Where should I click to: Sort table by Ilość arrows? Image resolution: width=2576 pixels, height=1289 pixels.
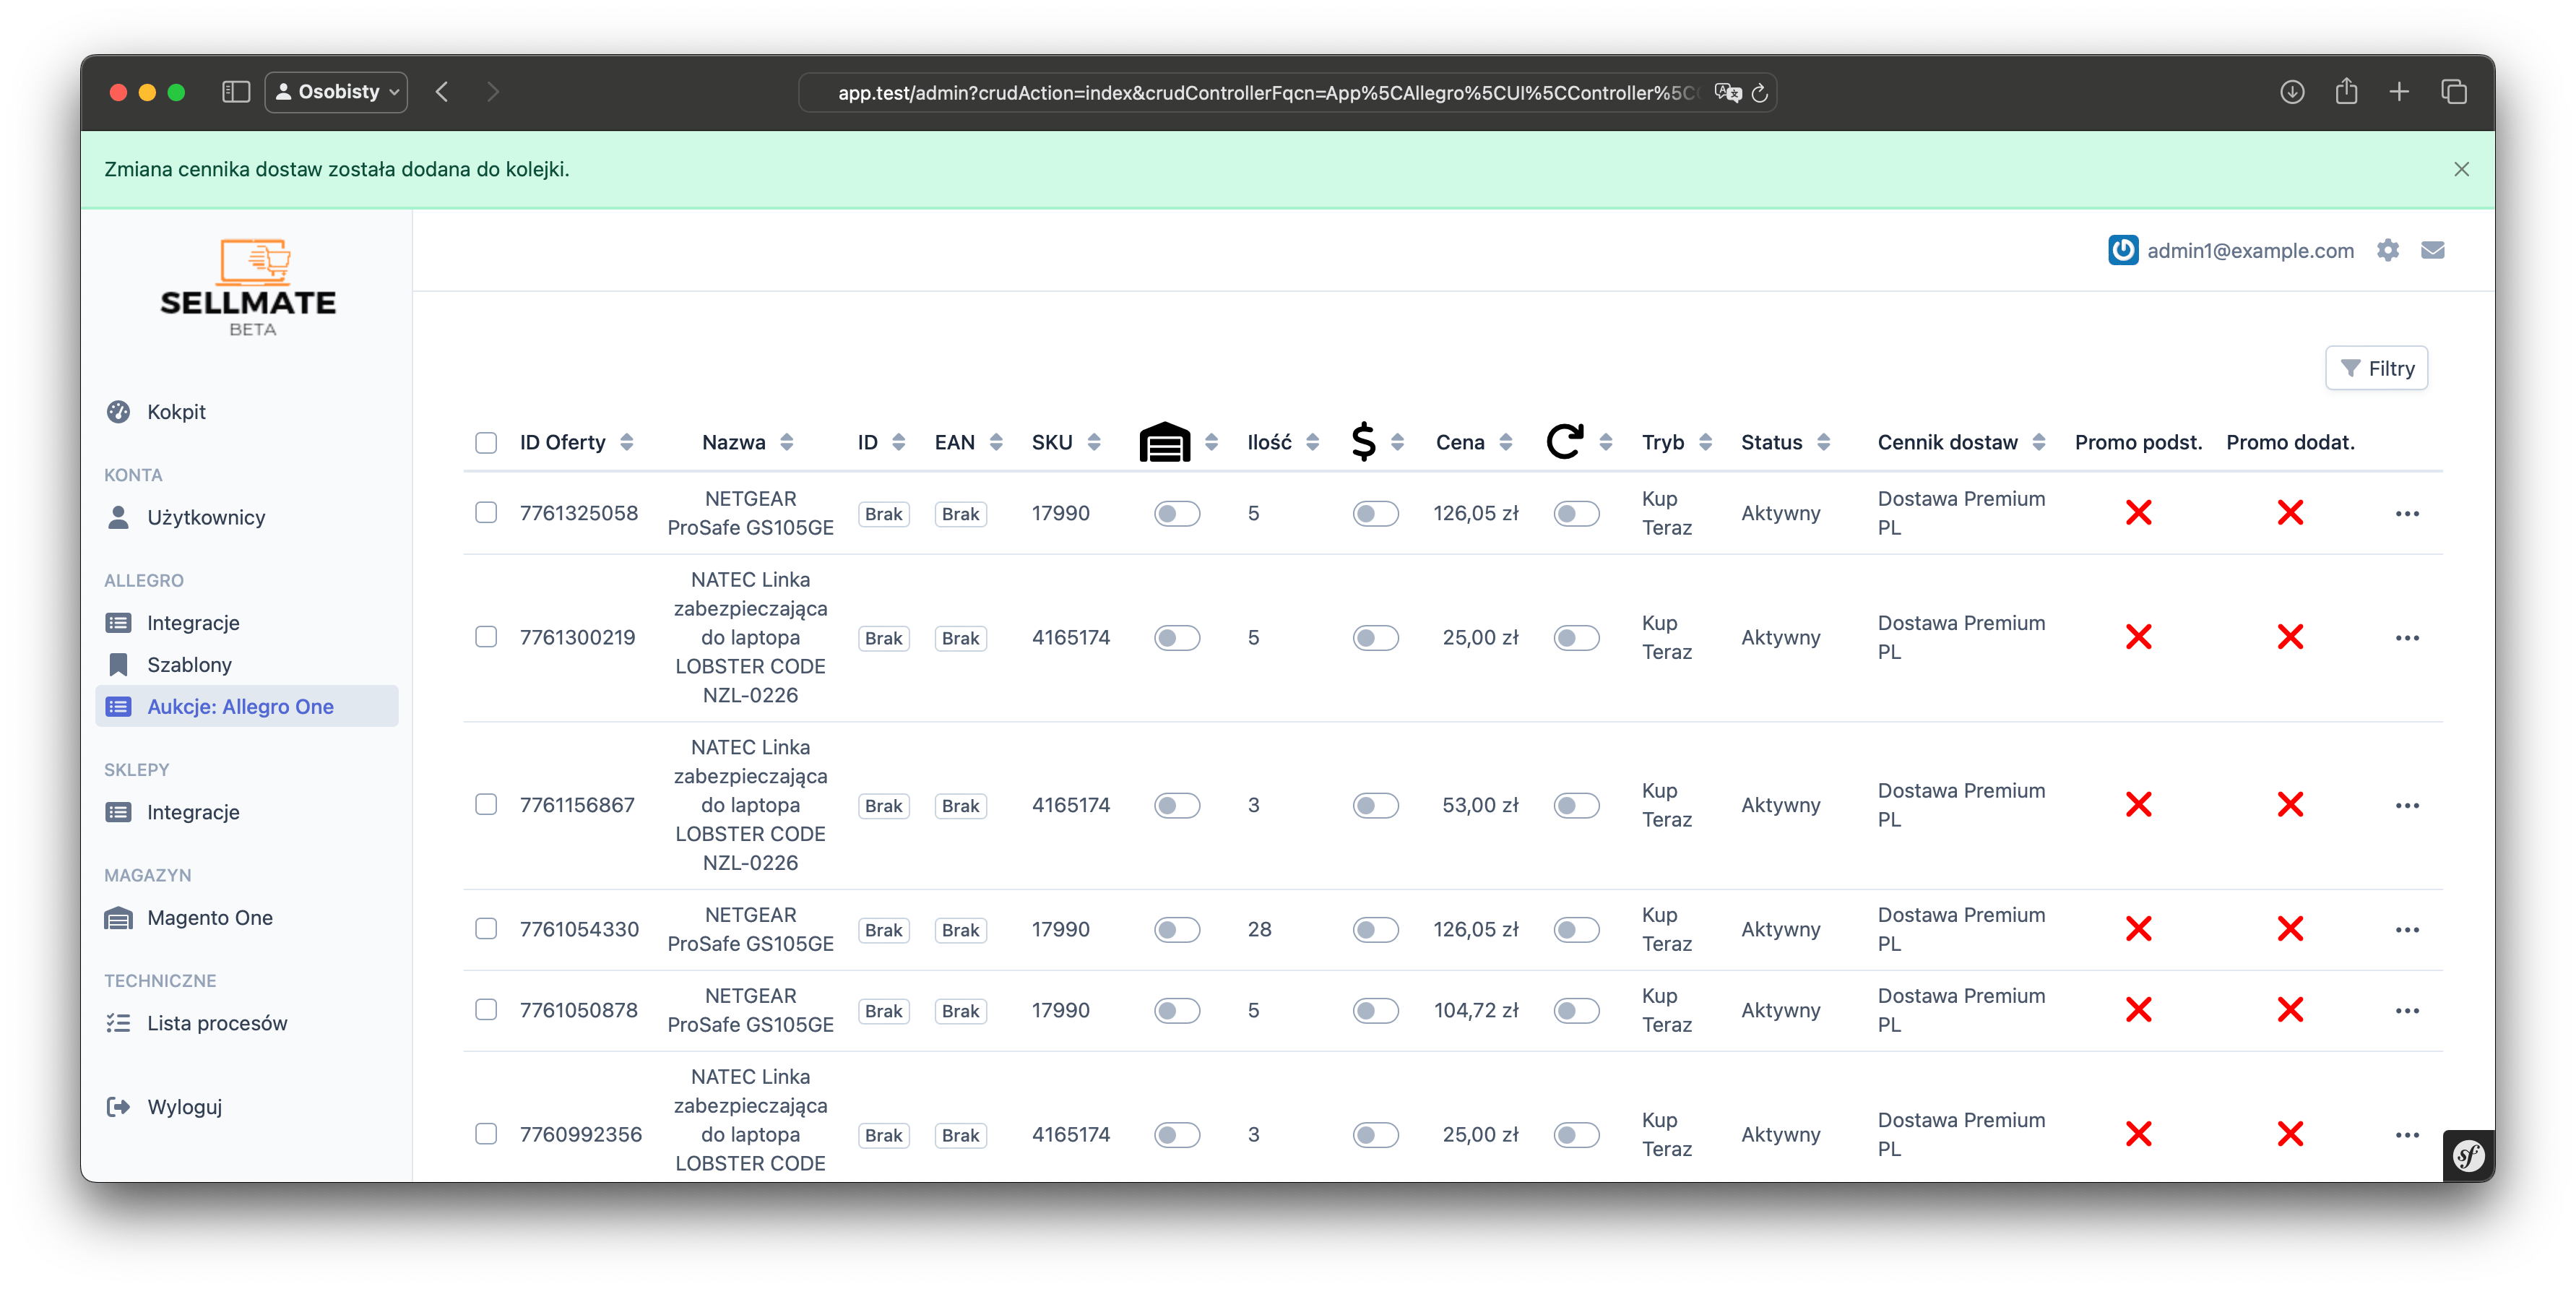coord(1312,442)
